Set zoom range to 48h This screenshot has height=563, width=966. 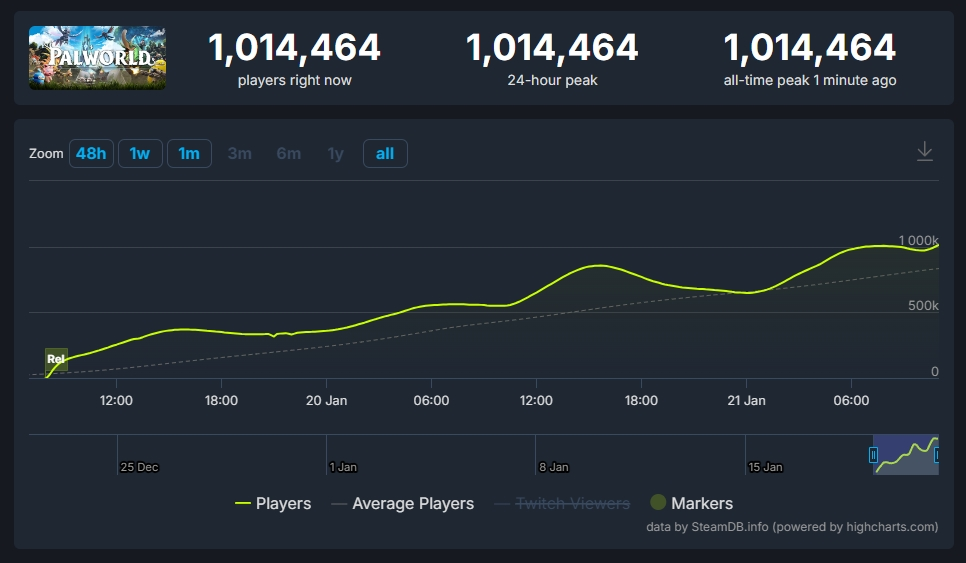coord(91,153)
